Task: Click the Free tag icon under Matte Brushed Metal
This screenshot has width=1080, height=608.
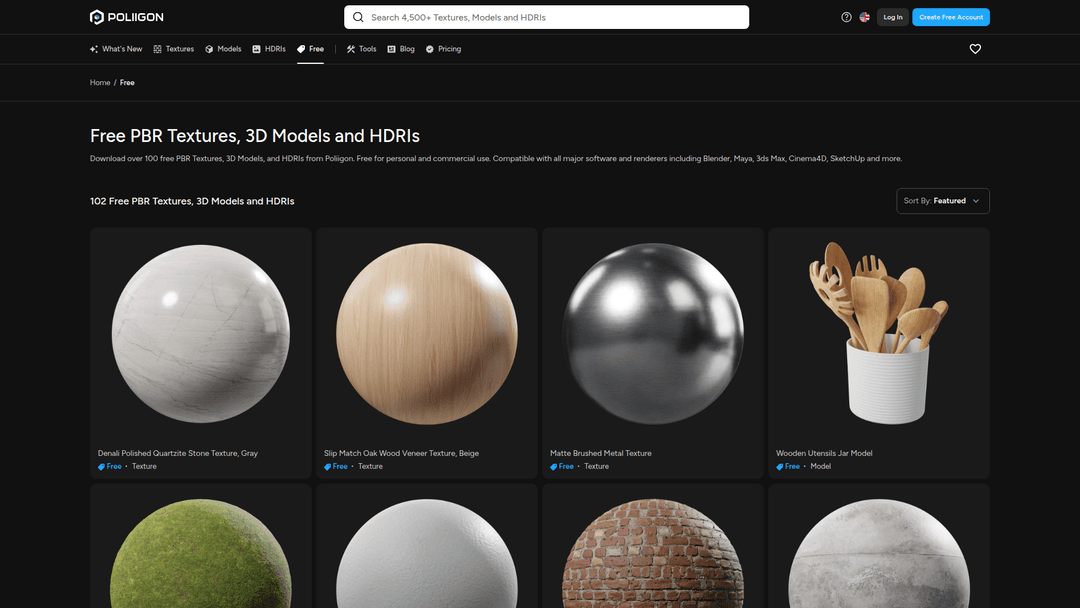Action: [554, 467]
